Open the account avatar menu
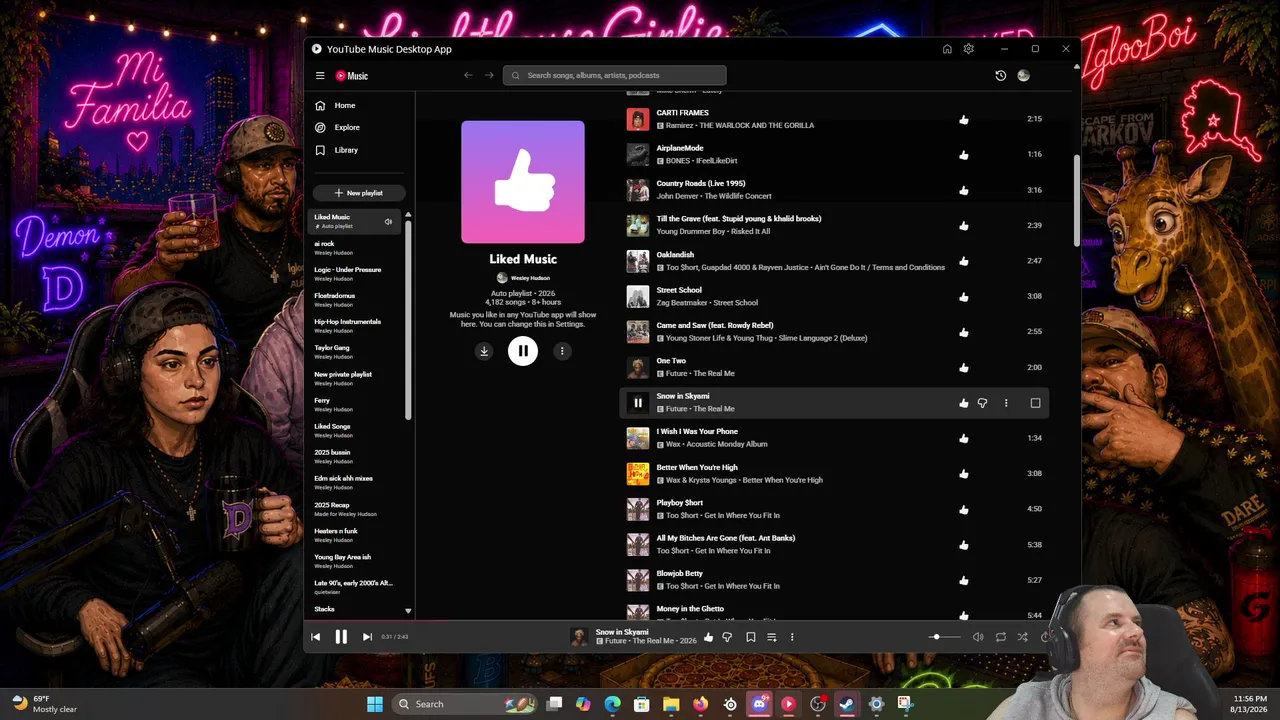 1023,75
